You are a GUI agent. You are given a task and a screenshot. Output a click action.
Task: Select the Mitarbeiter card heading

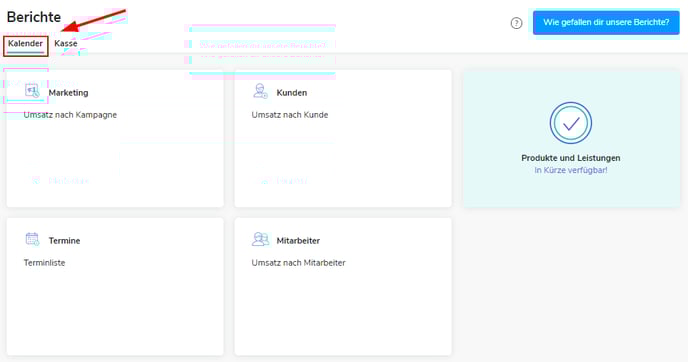298,240
